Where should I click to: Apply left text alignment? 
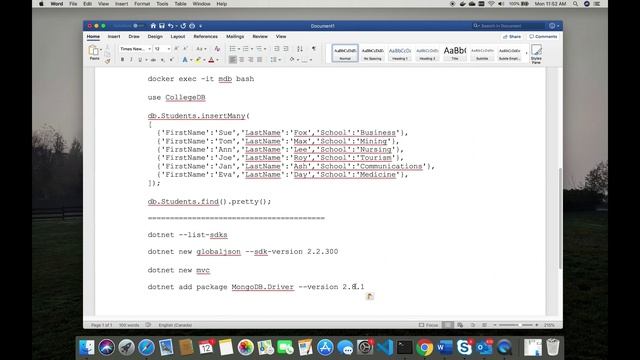coord(233,60)
